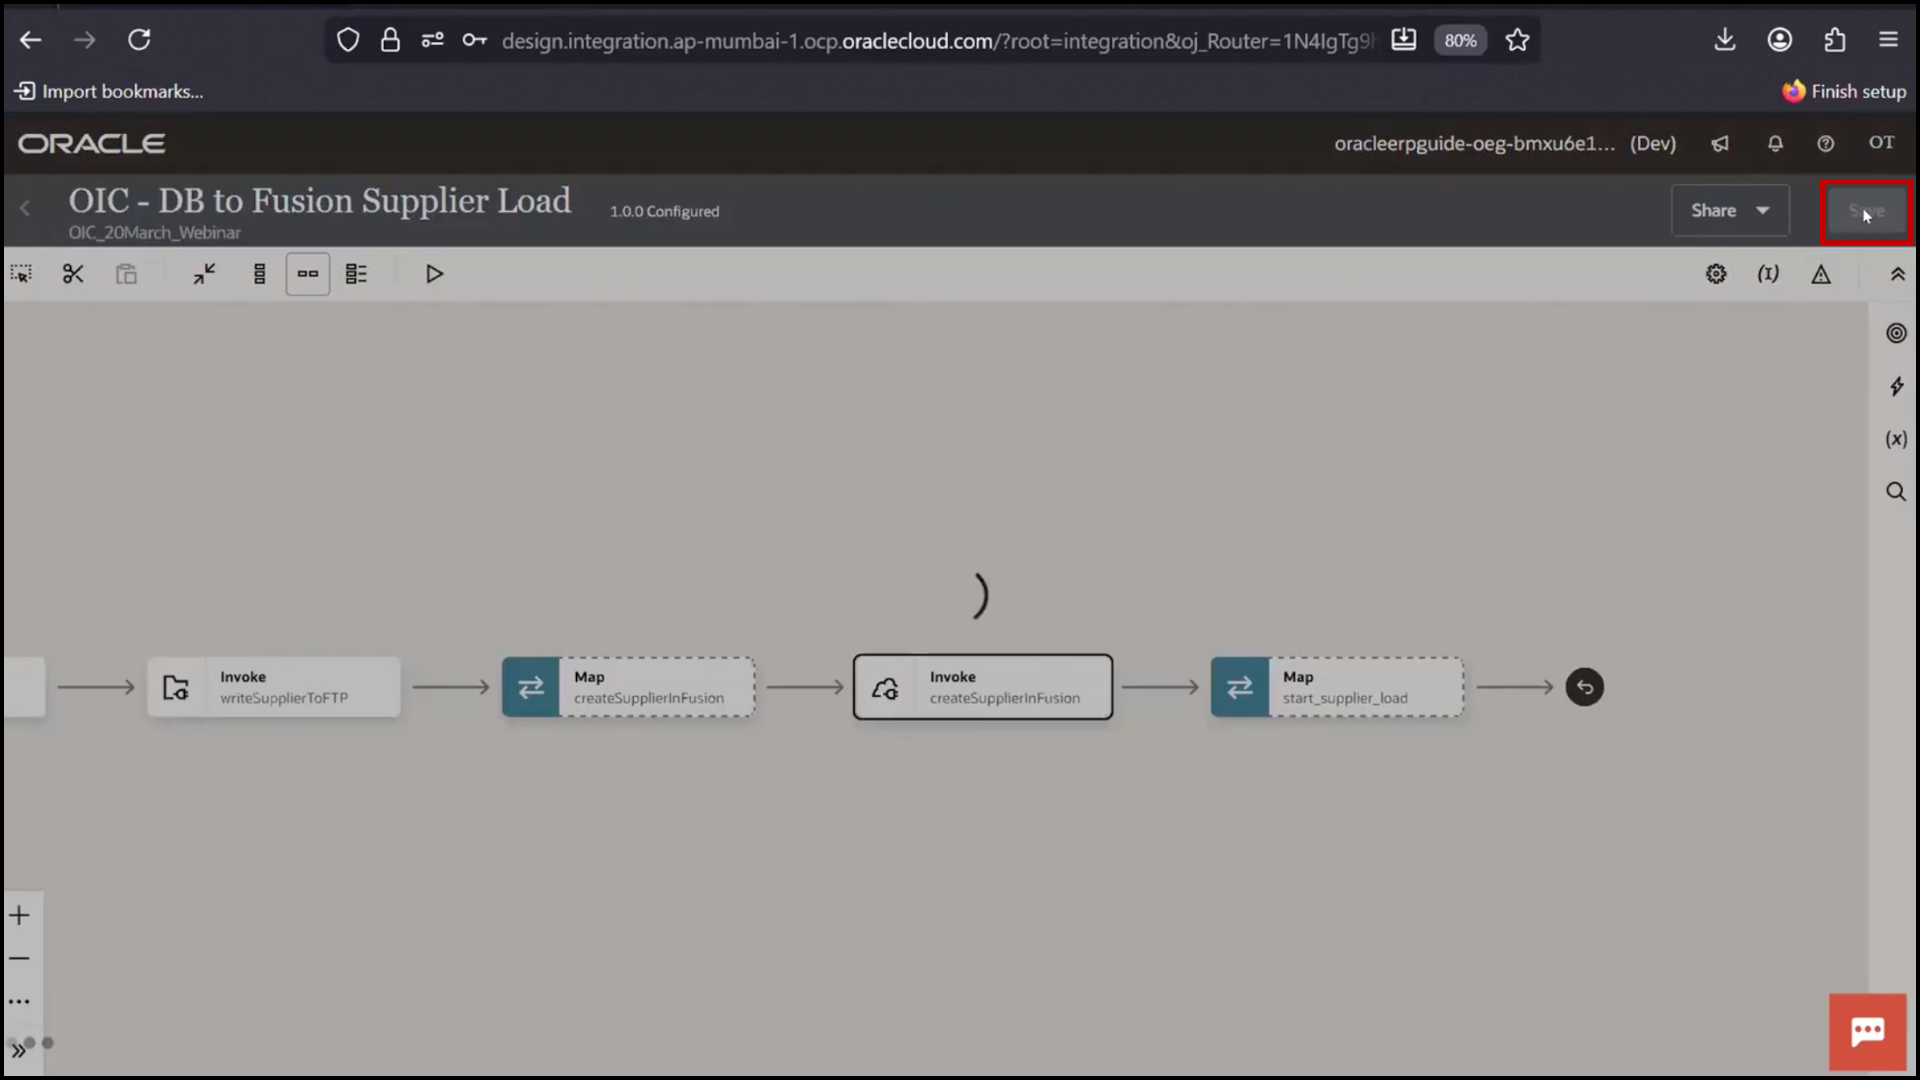Click cloud icon on Invoke createSupplierInFusion
This screenshot has height=1080, width=1920.
coord(885,688)
